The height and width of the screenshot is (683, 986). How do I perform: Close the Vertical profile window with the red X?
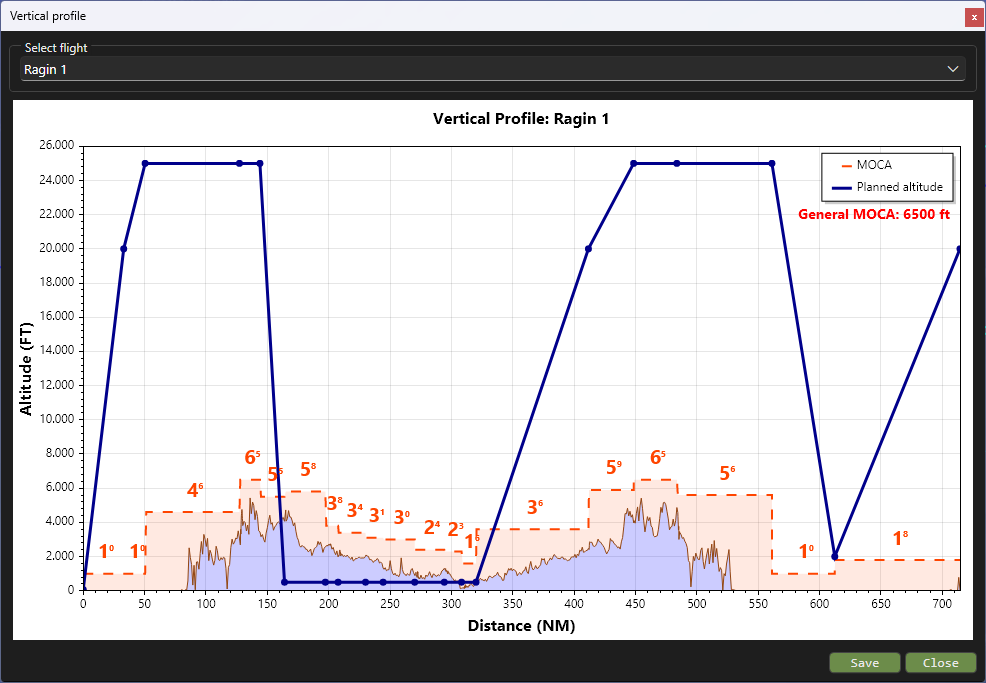click(x=974, y=17)
